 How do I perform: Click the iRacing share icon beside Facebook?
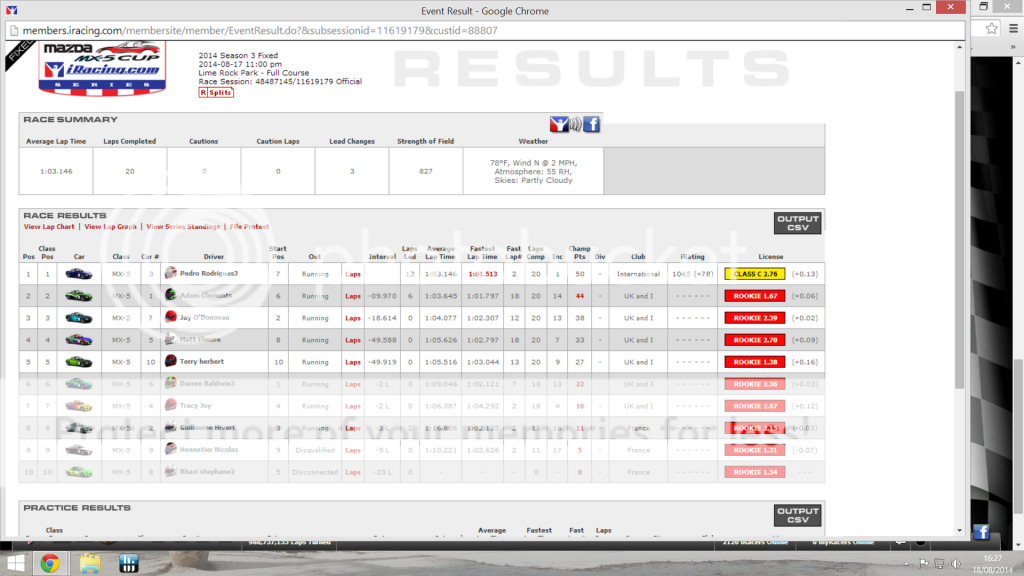point(558,124)
